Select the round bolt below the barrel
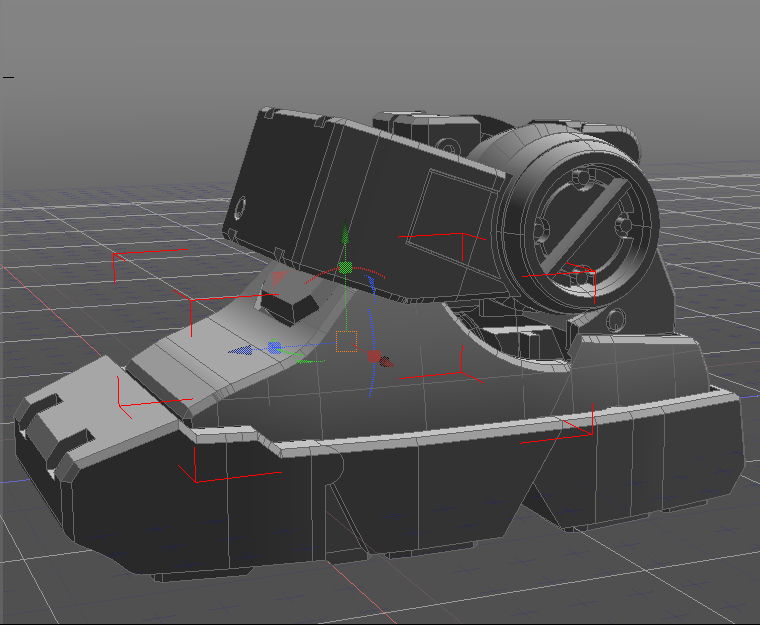This screenshot has height=625, width=760. [613, 321]
